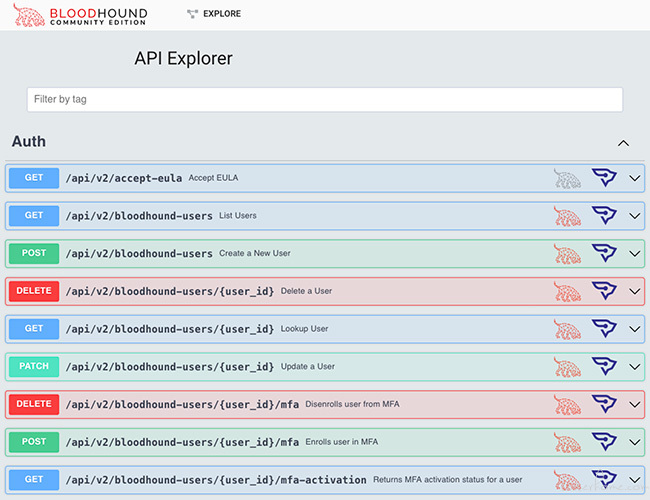Screen dimensions: 650x500
Task: Click the blue enterprise icon on Lookup User row
Action: click(x=604, y=328)
